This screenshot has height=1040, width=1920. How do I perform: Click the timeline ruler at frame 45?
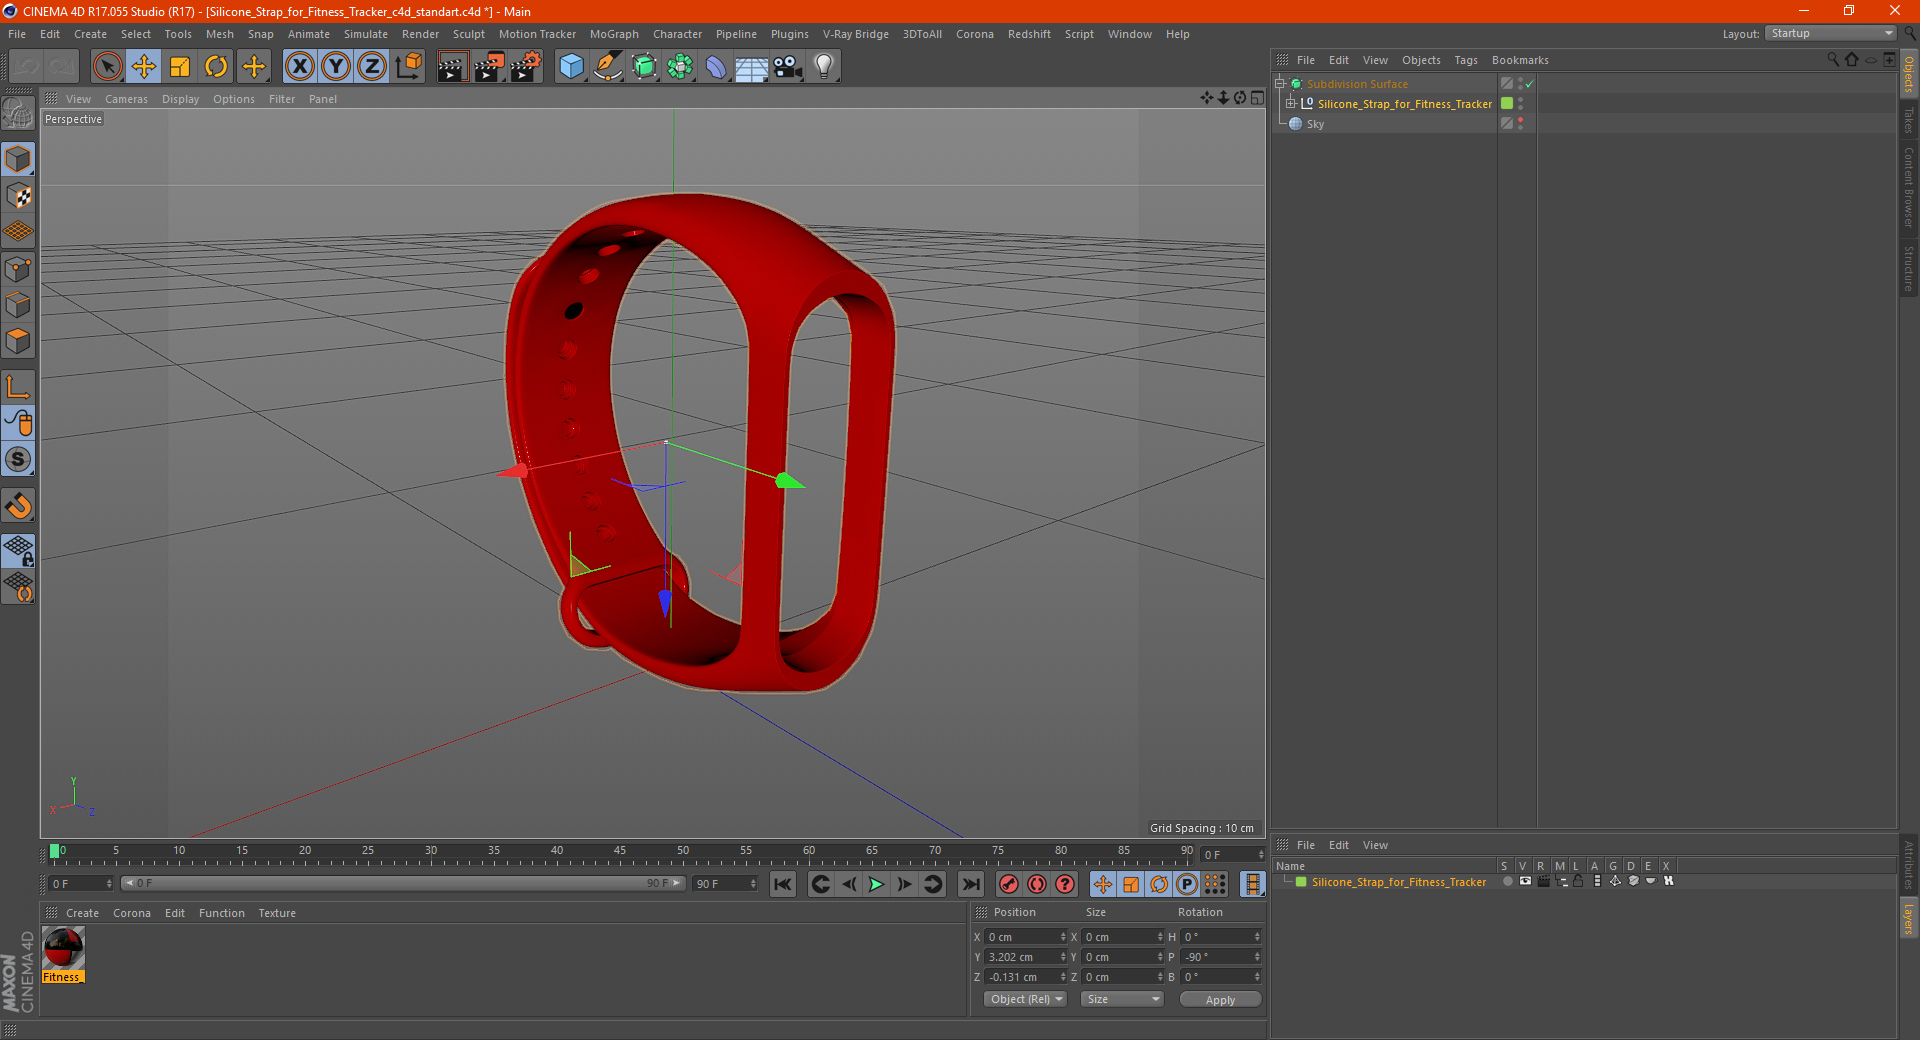pyautogui.click(x=620, y=852)
